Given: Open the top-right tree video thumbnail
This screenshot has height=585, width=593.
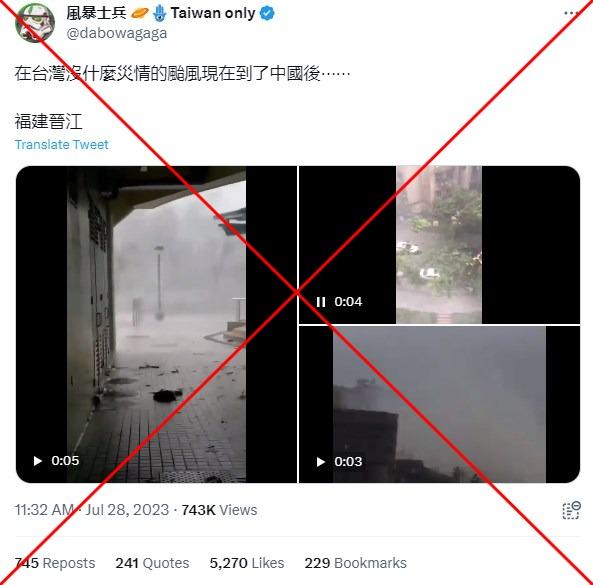Looking at the screenshot, I should [x=439, y=245].
